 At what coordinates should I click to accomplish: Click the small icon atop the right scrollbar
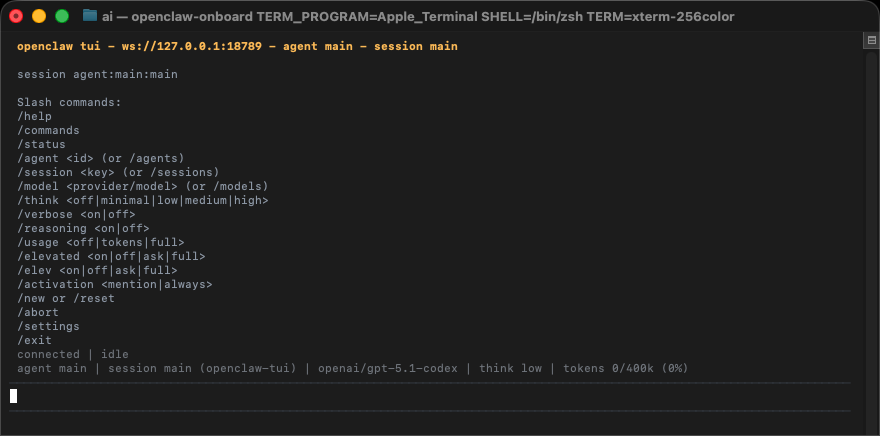[870, 40]
